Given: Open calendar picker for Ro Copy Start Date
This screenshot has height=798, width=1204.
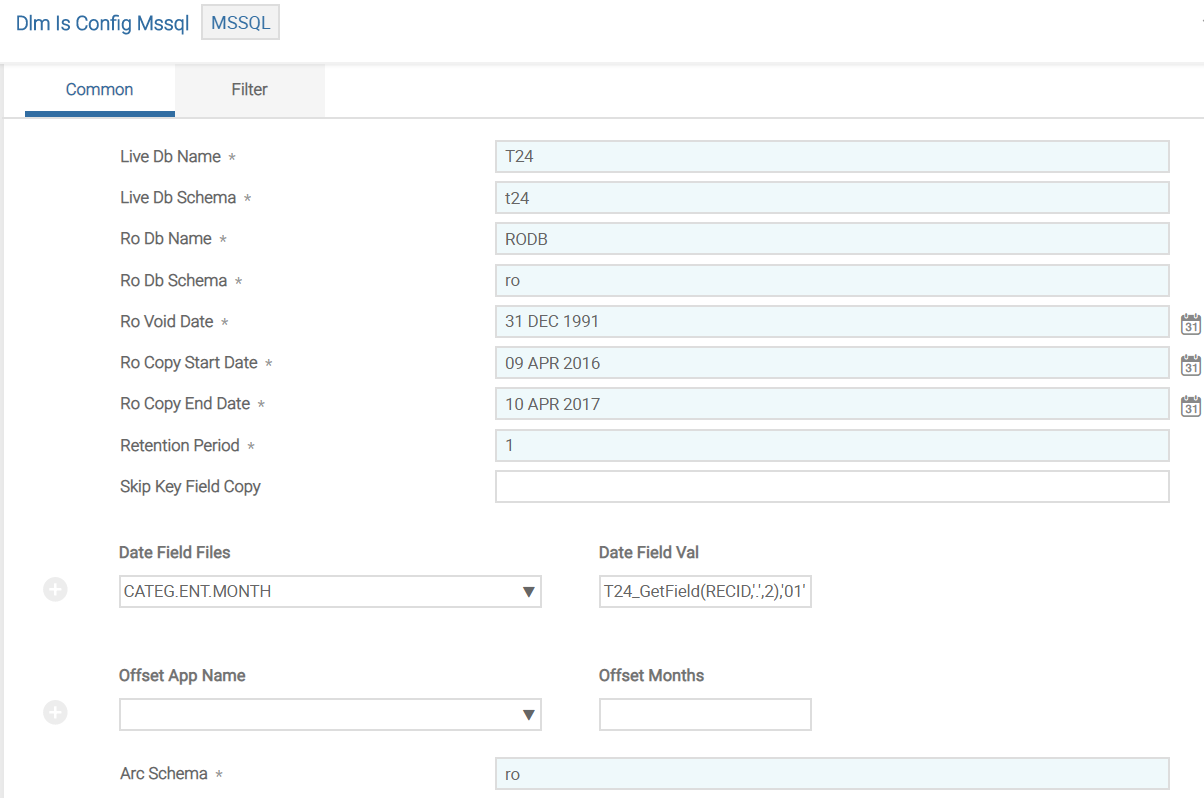Looking at the screenshot, I should (x=1190, y=364).
